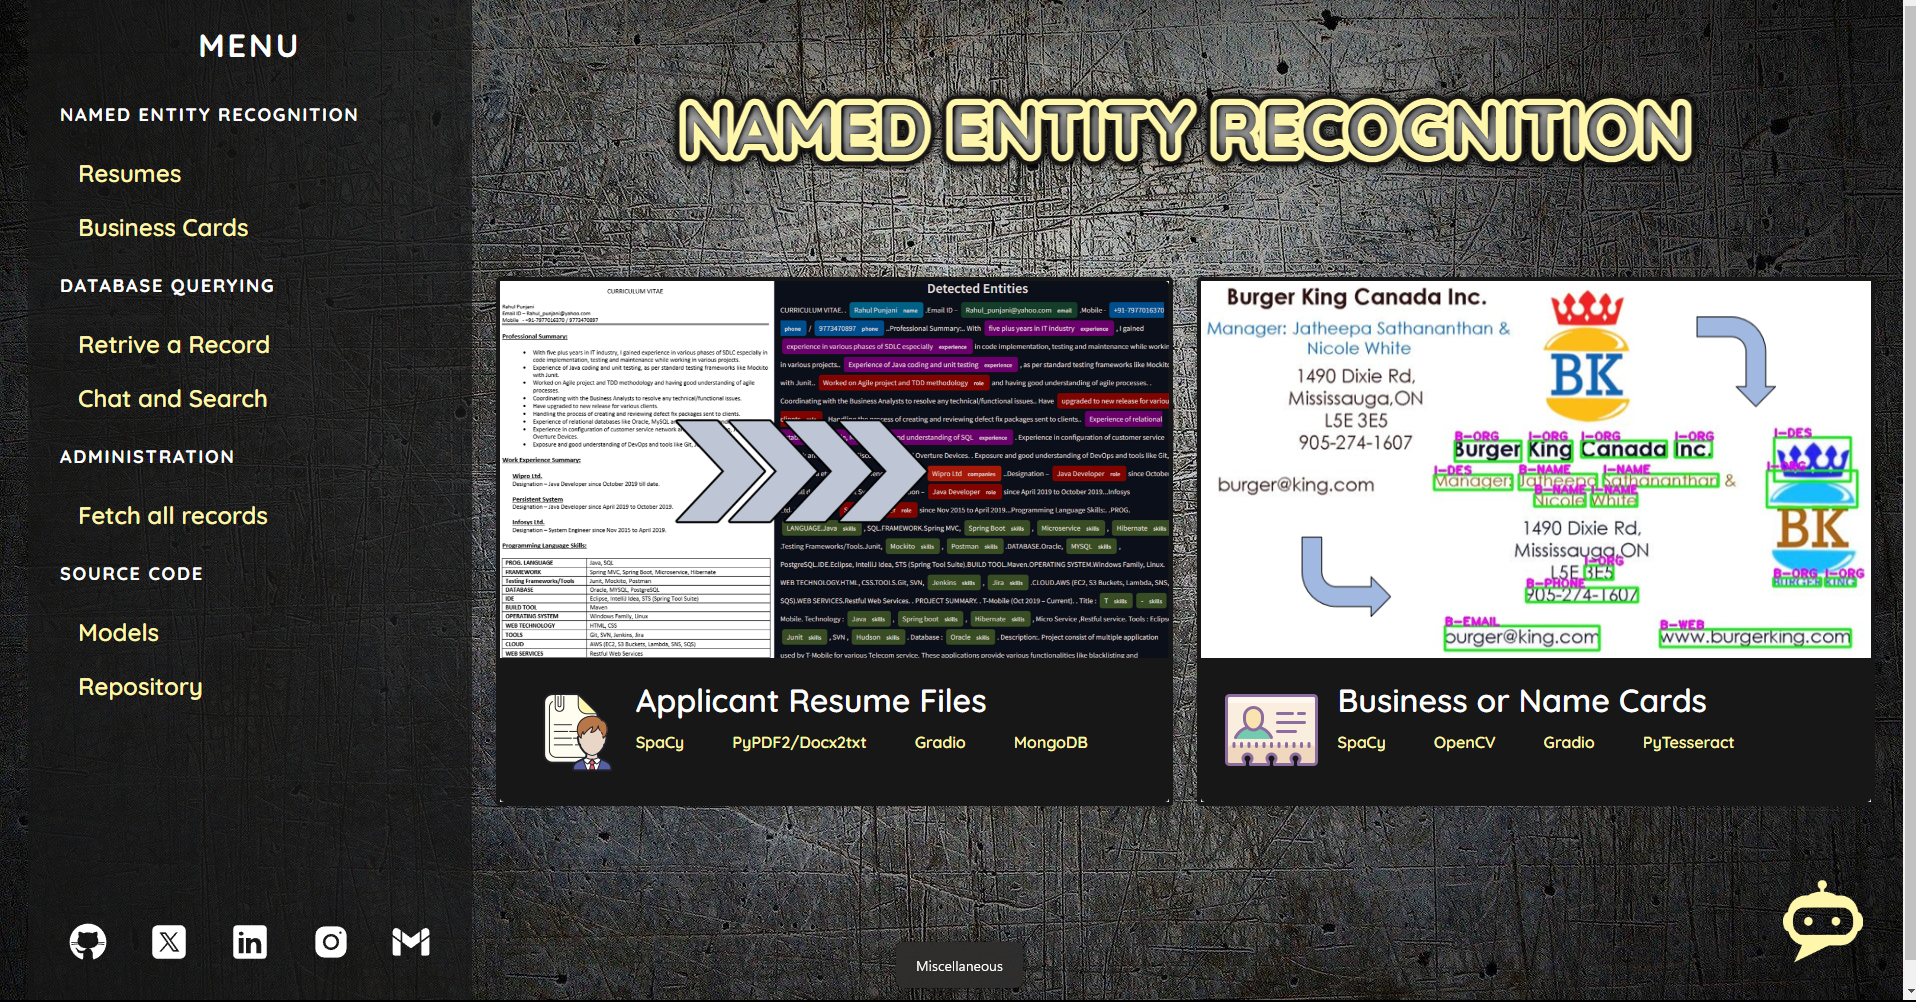Screen dimensions: 1916x1002
Task: Click the Business or Name Cards title
Action: tap(1522, 701)
